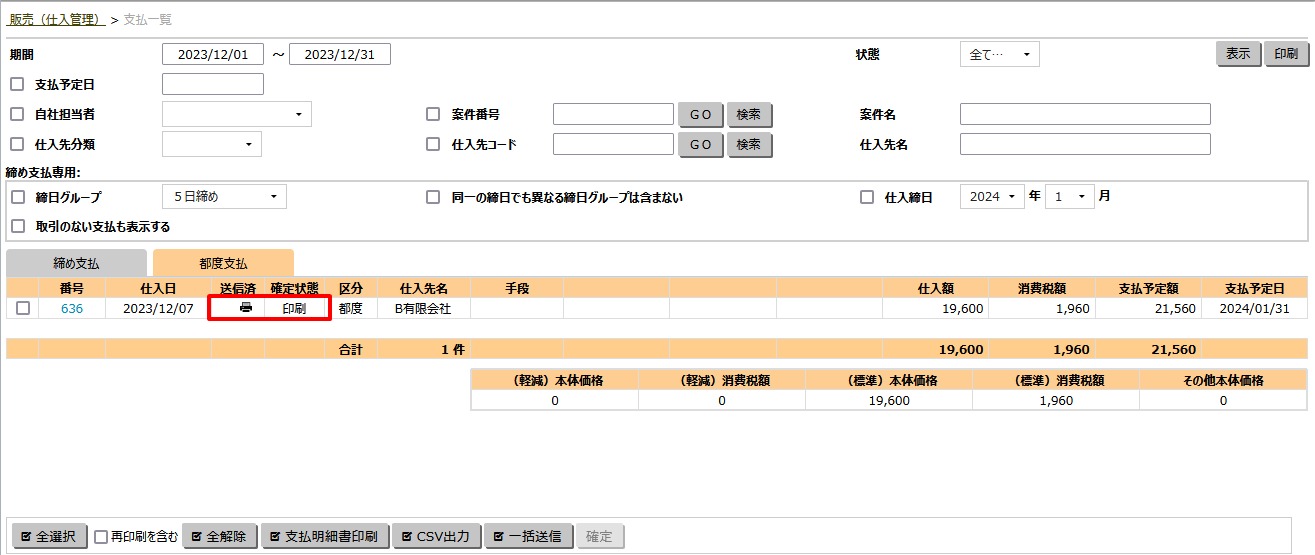Open the 仕入締日 year dropdown showing 2024
The width and height of the screenshot is (1315, 555).
point(991,197)
